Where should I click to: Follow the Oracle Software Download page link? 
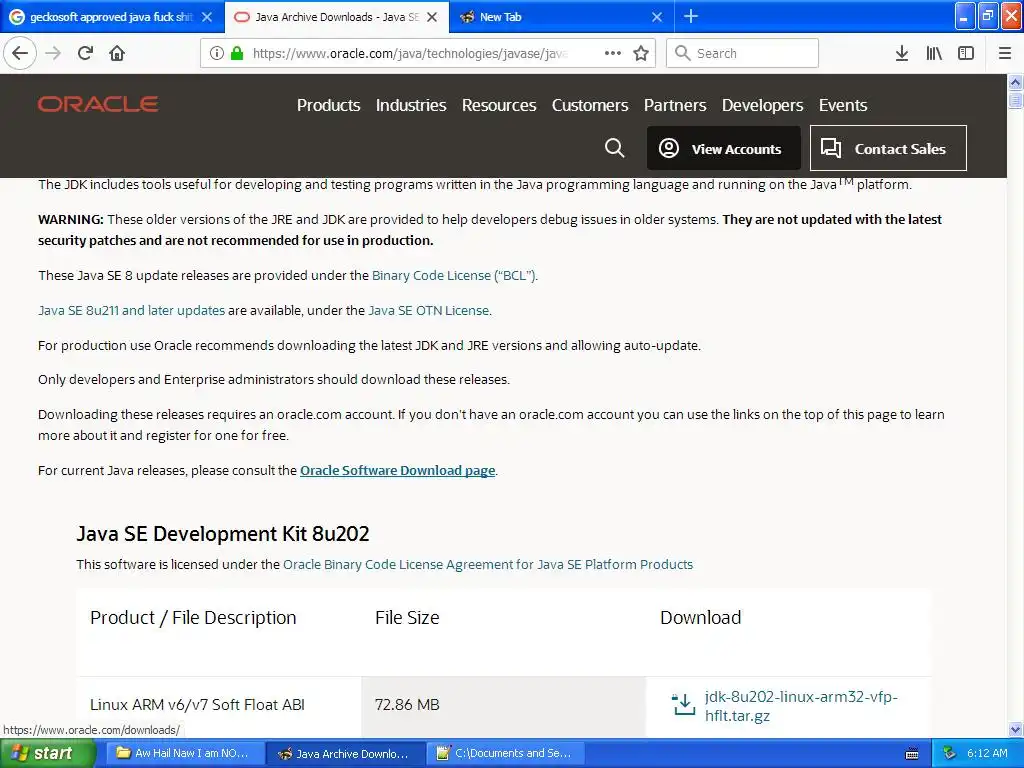point(397,470)
